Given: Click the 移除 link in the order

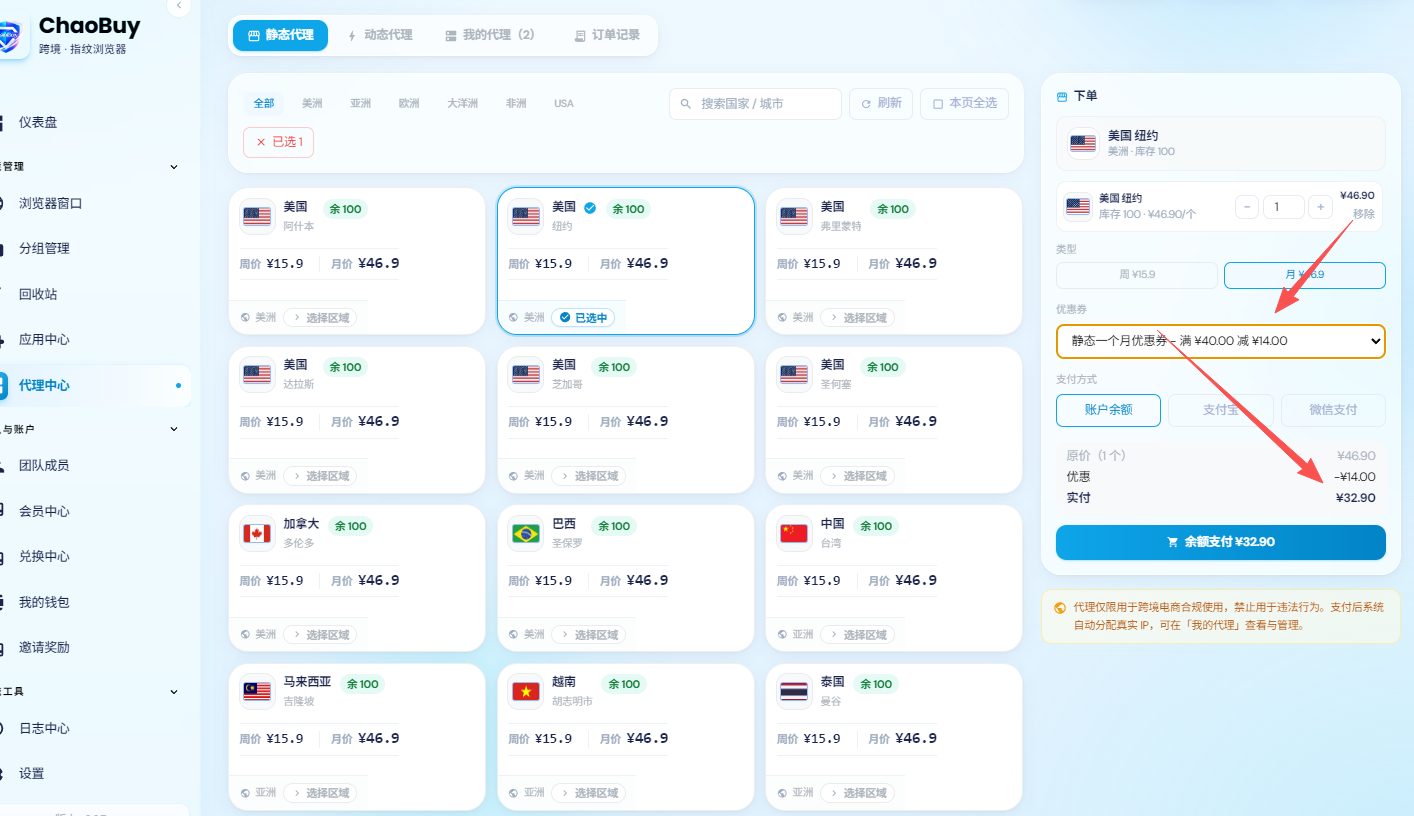Looking at the screenshot, I should click(x=1363, y=214).
